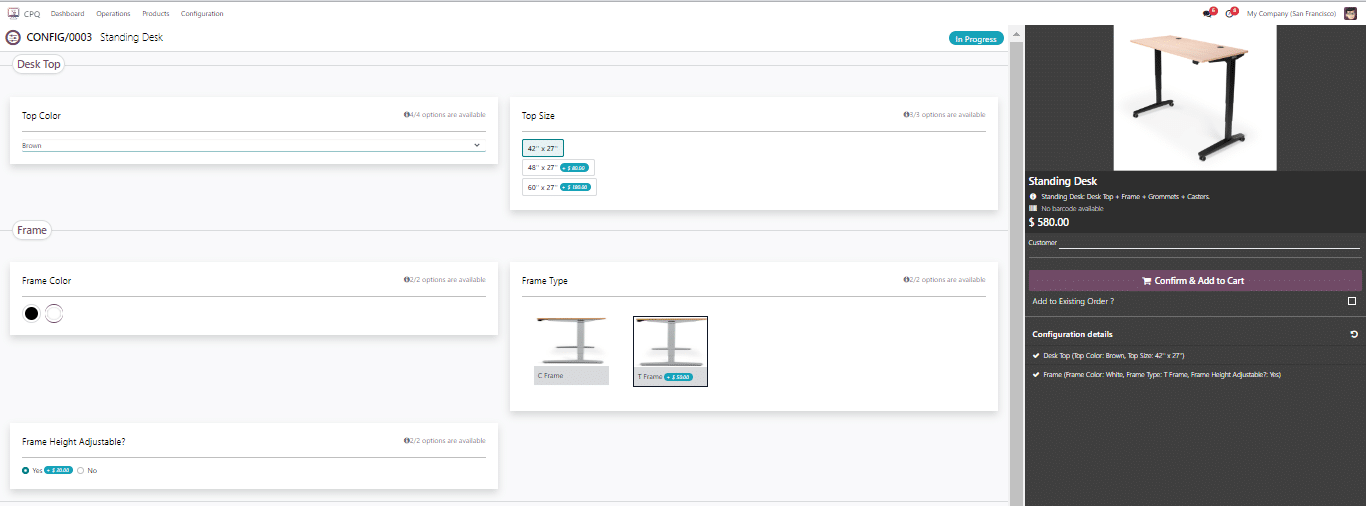Choose the 48'' x 27'' top size

coord(558,168)
